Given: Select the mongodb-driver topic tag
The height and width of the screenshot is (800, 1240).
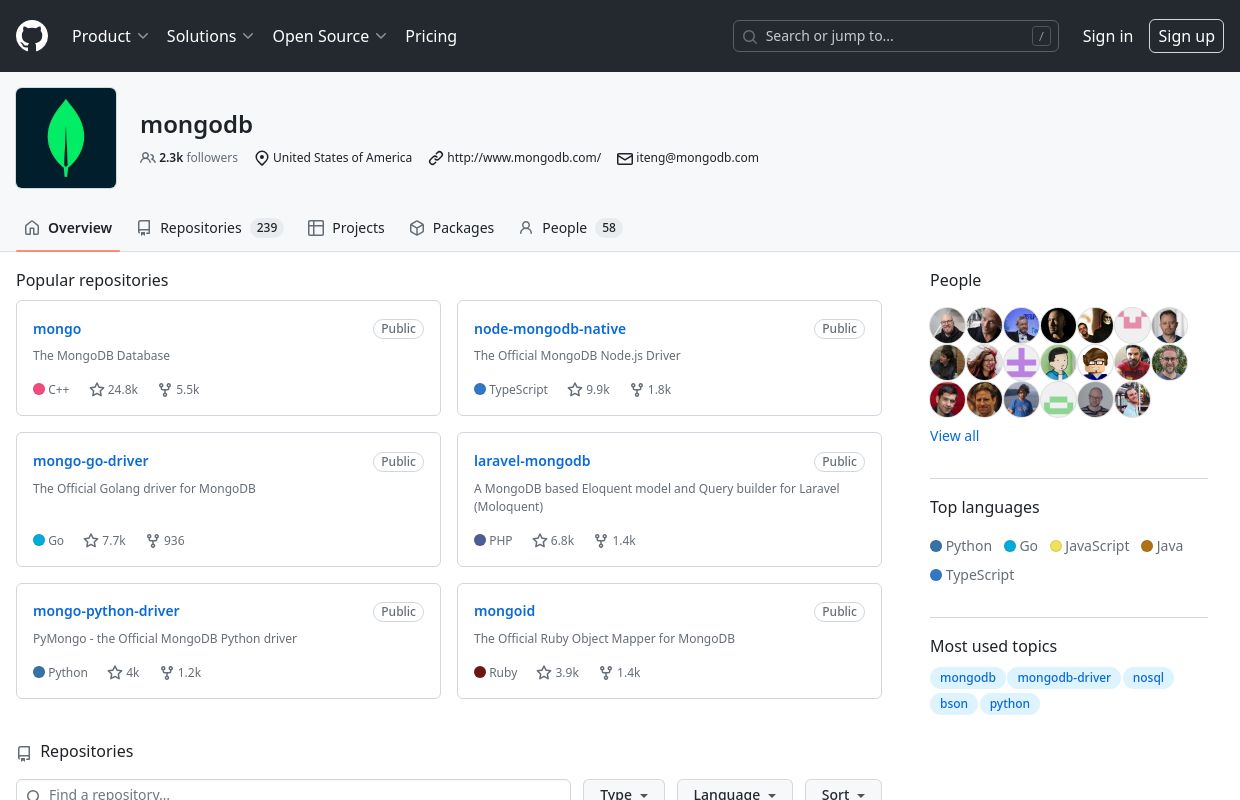Looking at the screenshot, I should [1064, 678].
